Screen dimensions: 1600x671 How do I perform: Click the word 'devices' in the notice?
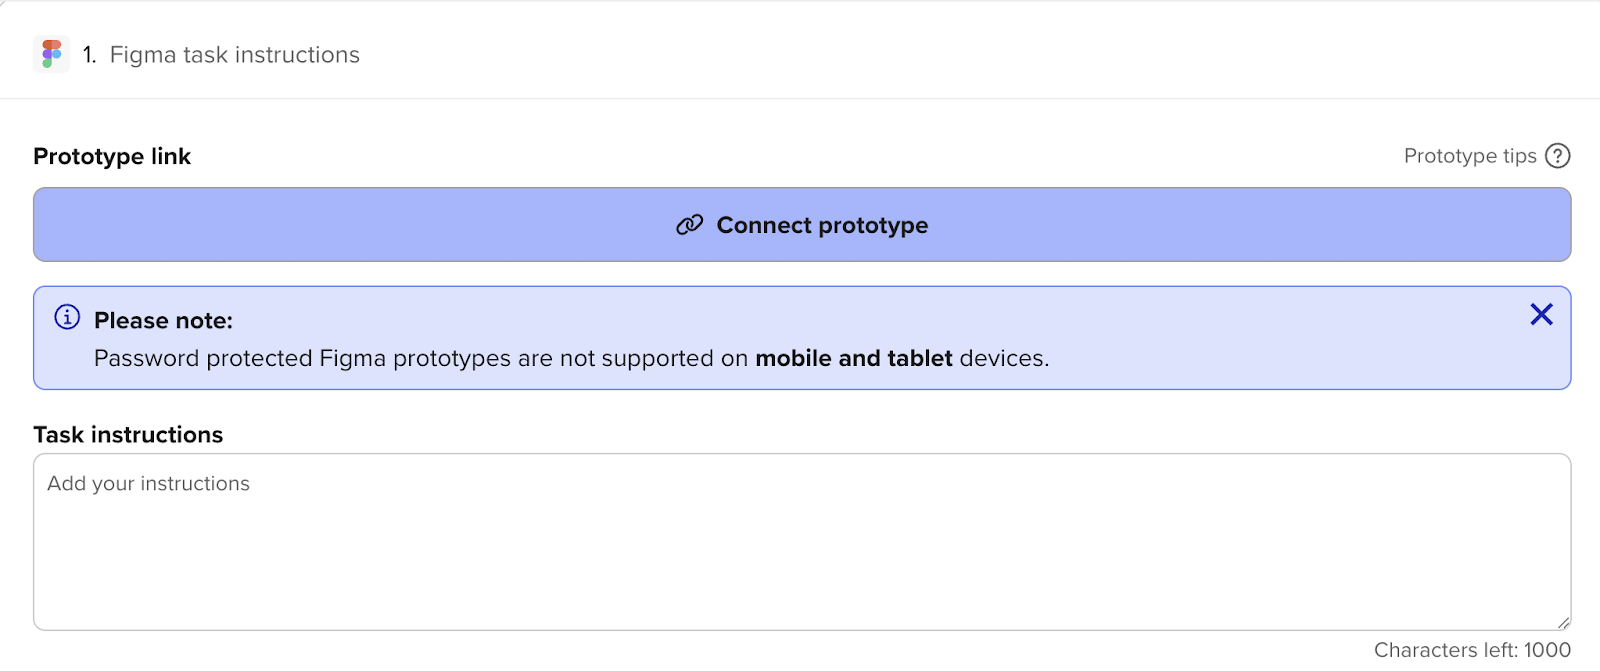[1001, 359]
